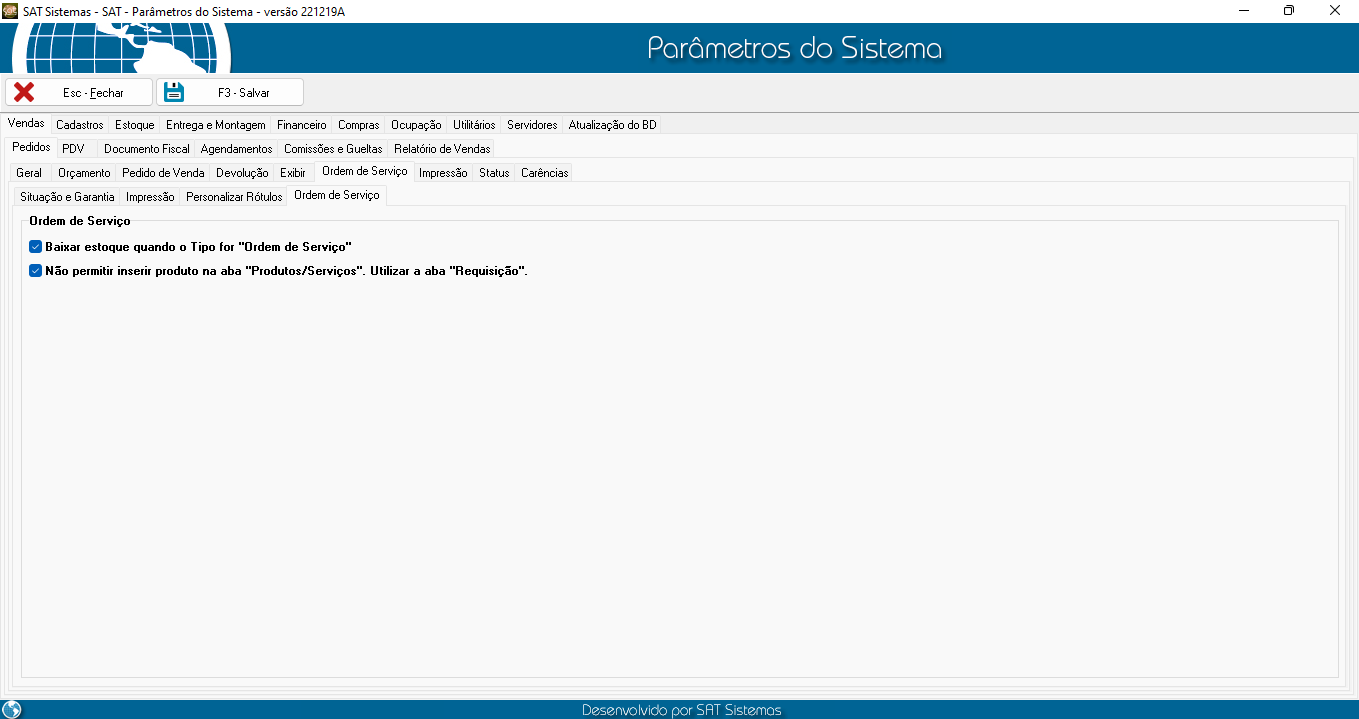Click the red X Fechar icon
The width and height of the screenshot is (1359, 719).
[x=24, y=92]
